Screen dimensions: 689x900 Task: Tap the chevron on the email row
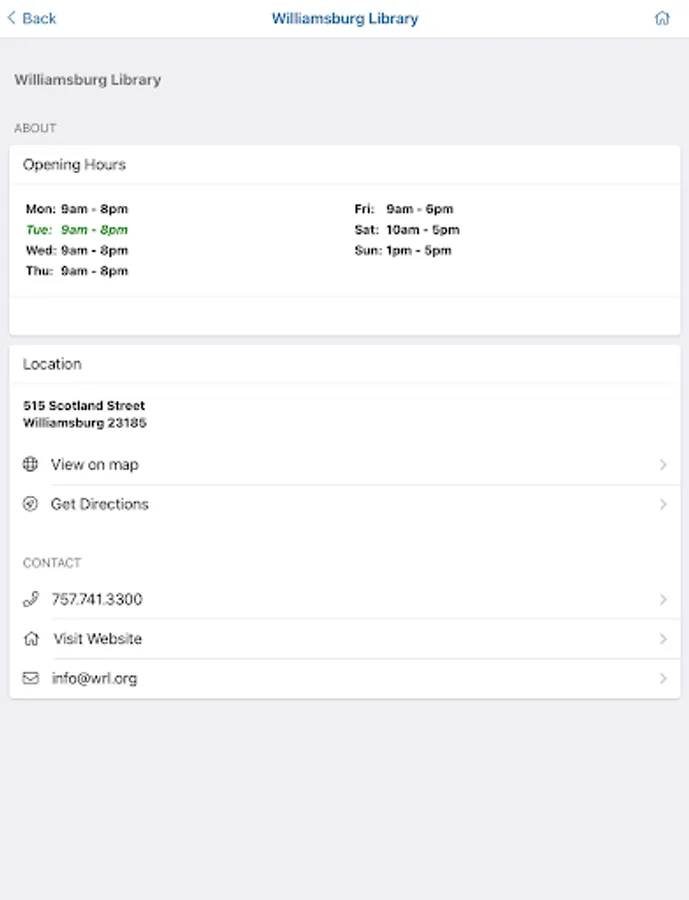pos(663,679)
